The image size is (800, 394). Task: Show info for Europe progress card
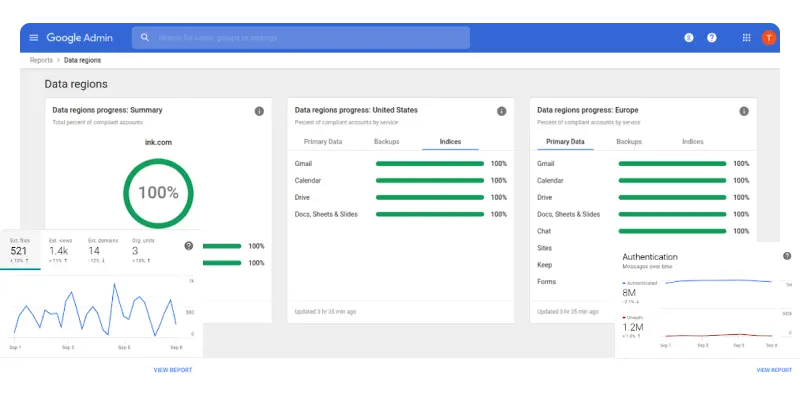pos(744,111)
